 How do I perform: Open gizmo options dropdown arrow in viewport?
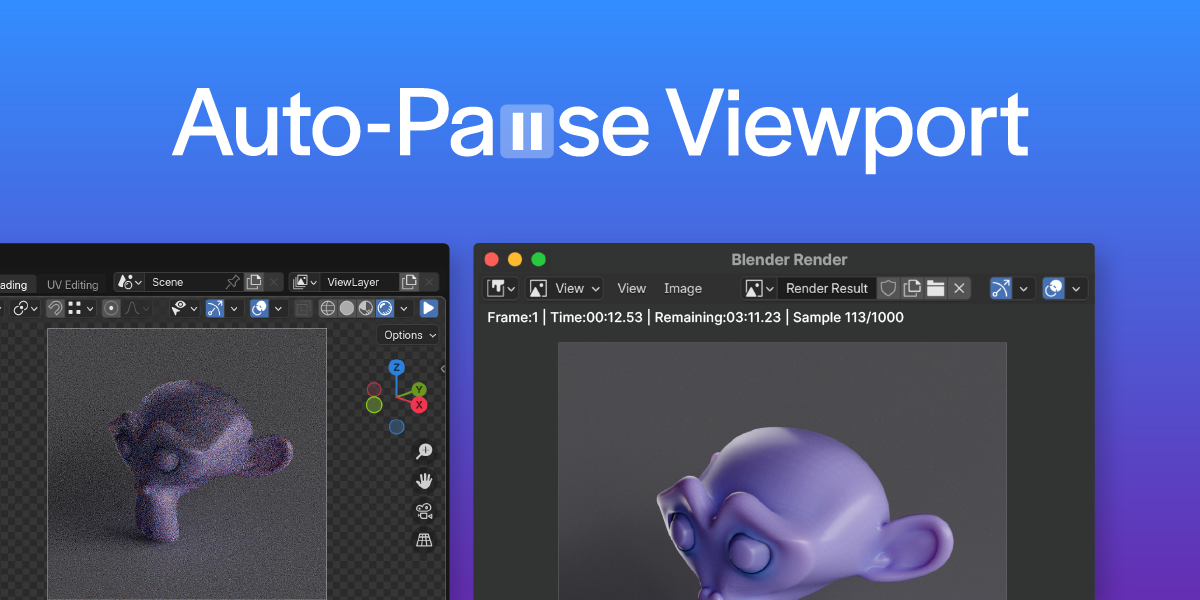tap(234, 308)
